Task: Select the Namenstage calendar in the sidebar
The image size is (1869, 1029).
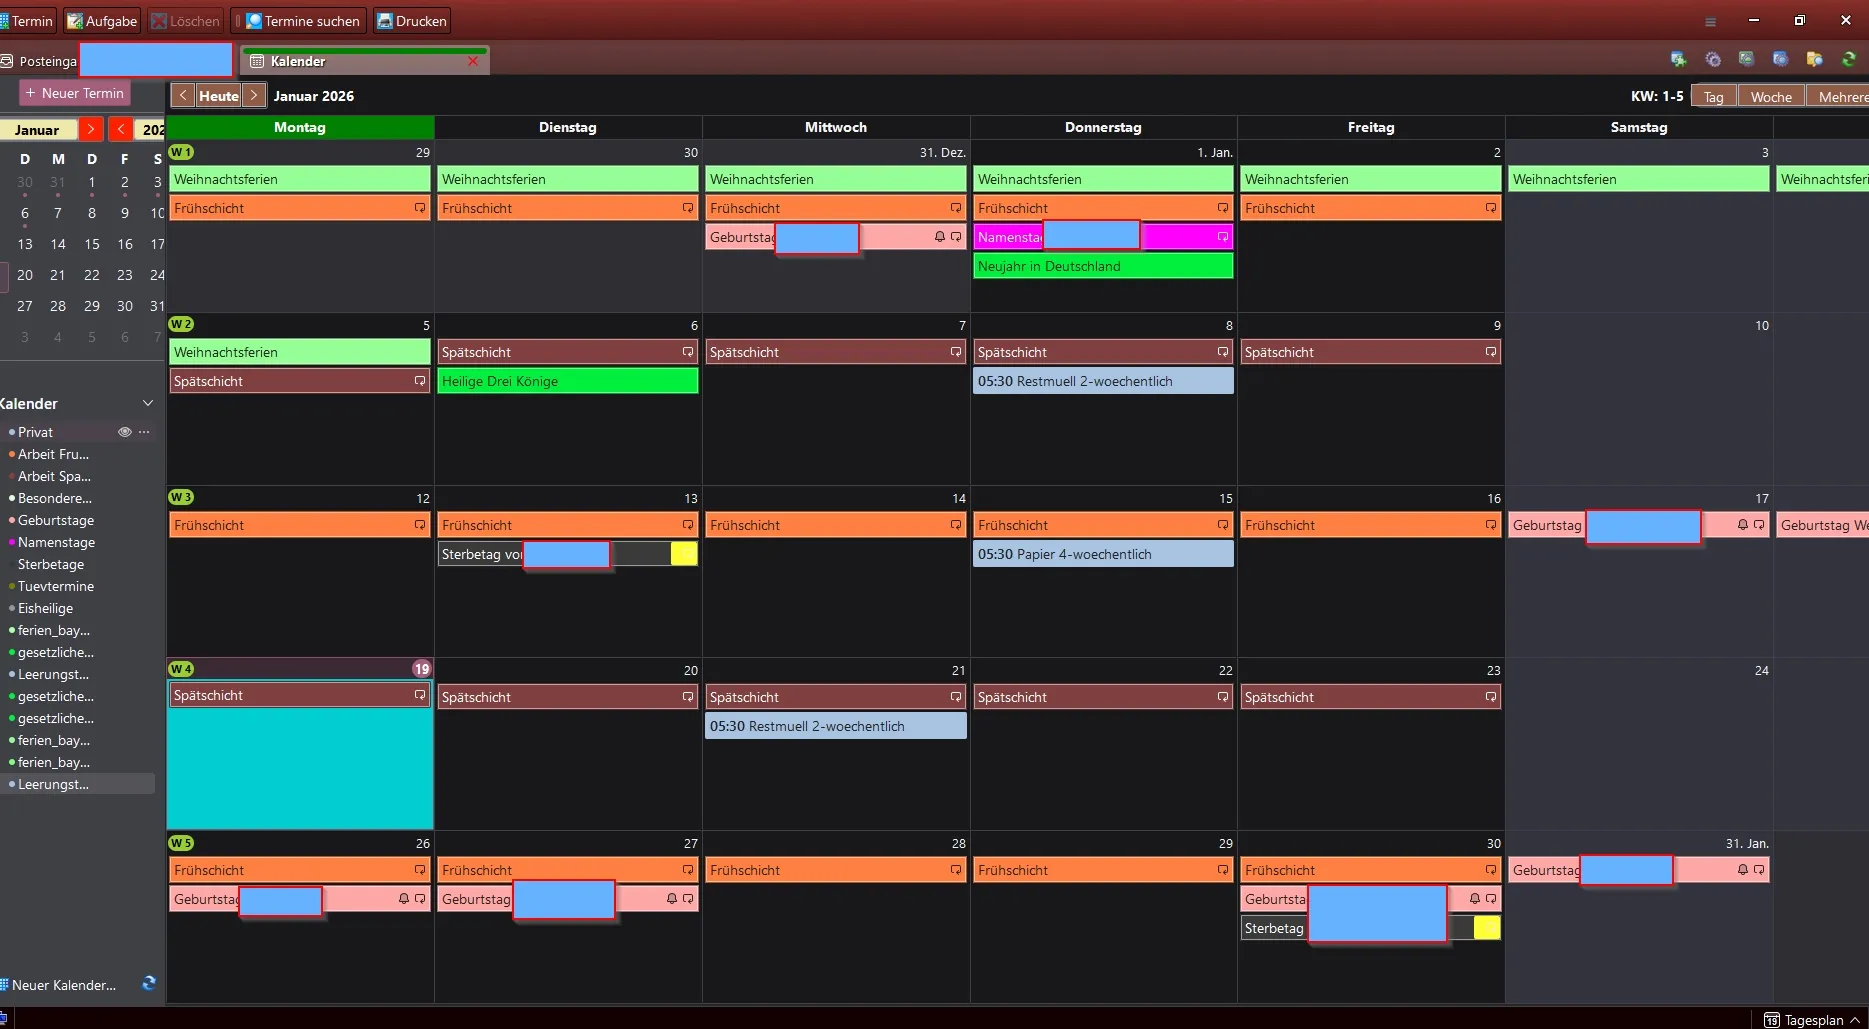Action: [56, 542]
